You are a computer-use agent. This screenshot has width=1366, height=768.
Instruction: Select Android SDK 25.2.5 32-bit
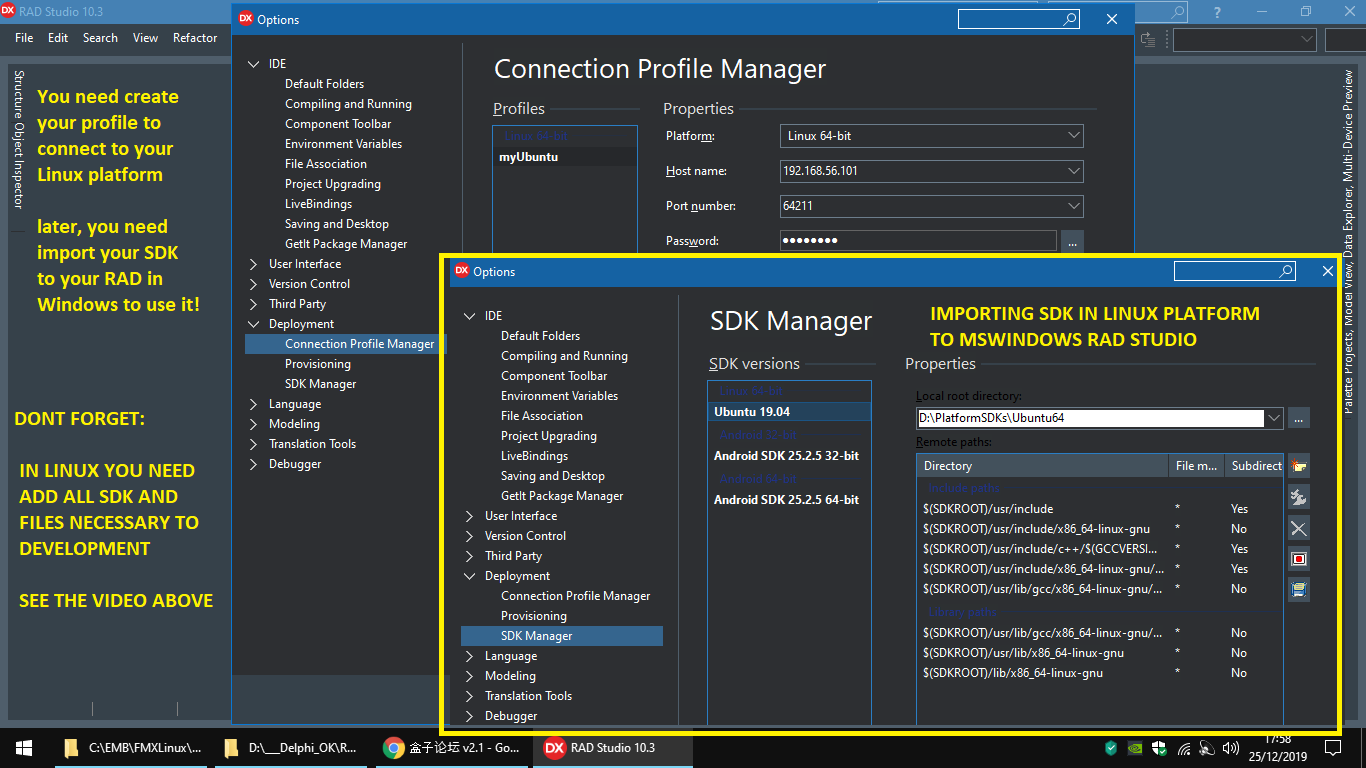(x=789, y=456)
